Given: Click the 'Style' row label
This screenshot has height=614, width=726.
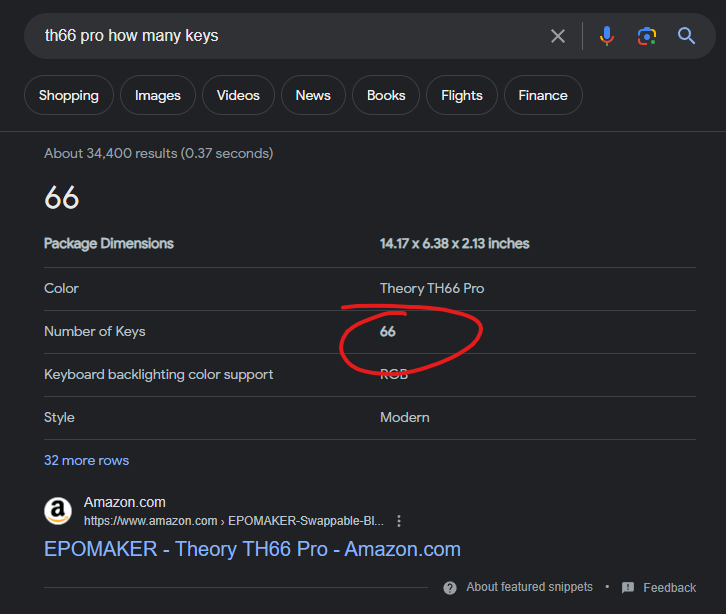Looking at the screenshot, I should (x=59, y=418).
